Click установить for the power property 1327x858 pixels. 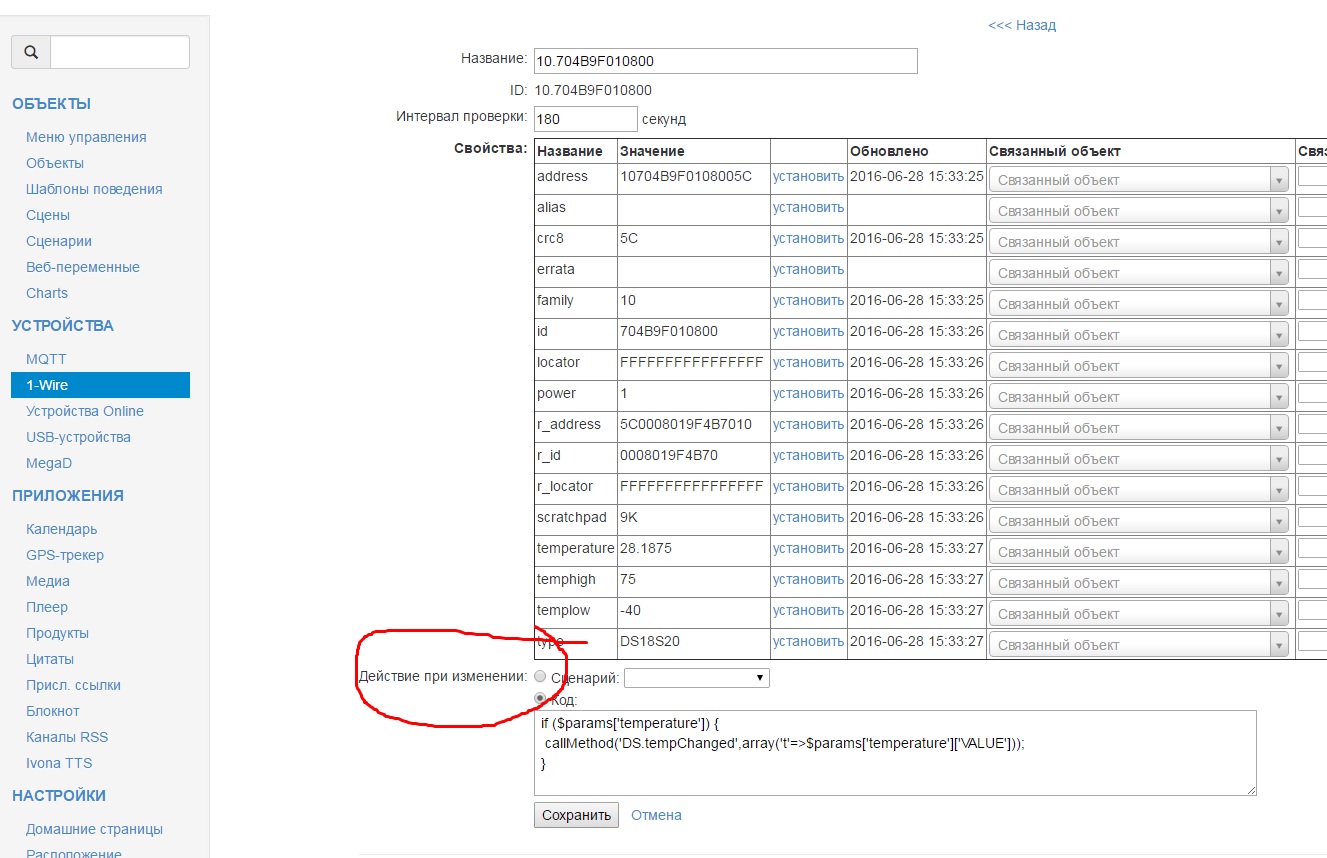[x=809, y=393]
